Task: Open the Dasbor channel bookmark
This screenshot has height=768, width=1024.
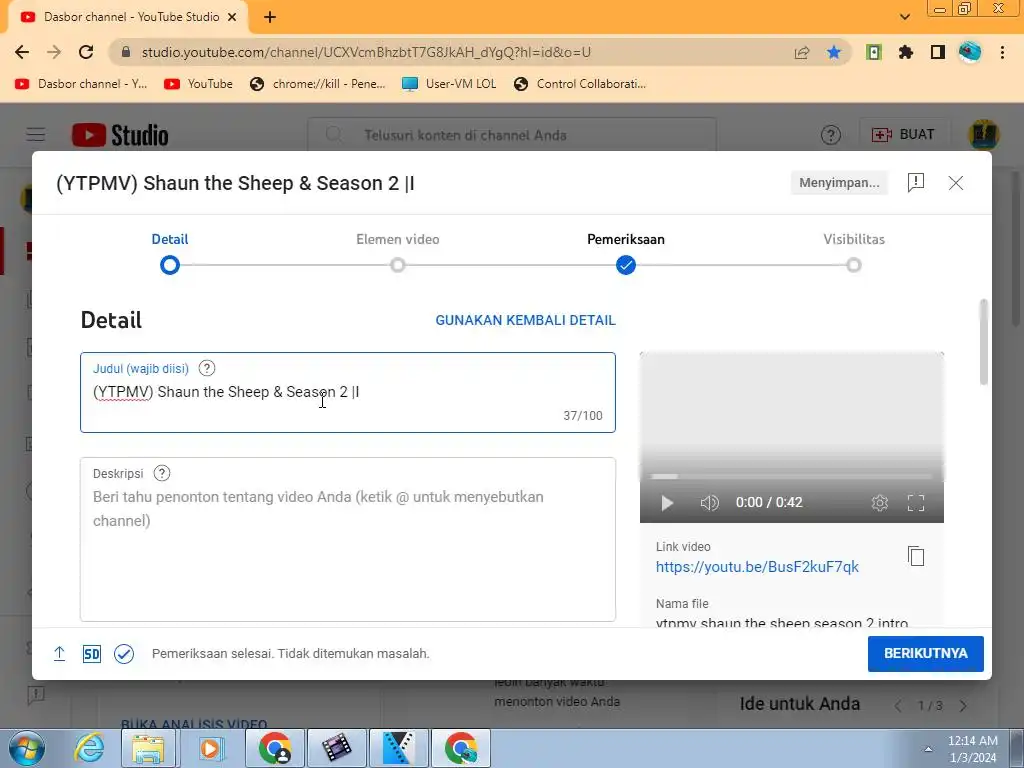Action: coord(81,84)
